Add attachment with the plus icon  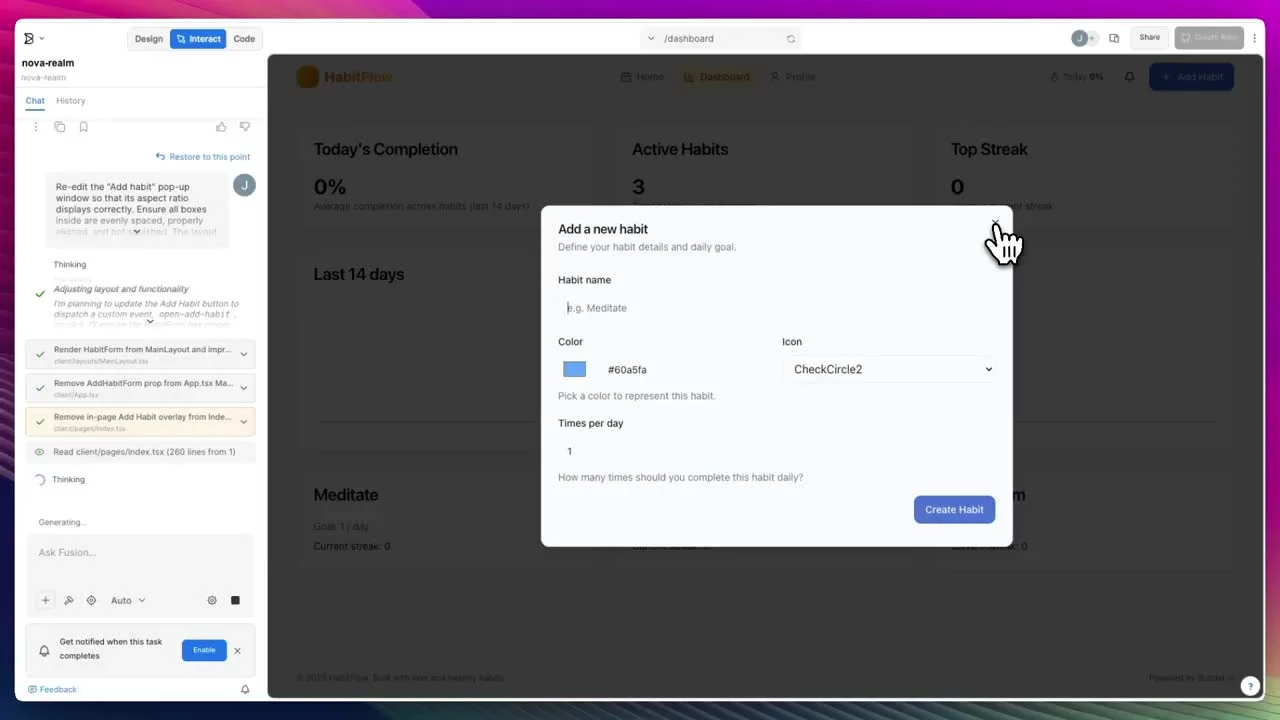[x=45, y=600]
